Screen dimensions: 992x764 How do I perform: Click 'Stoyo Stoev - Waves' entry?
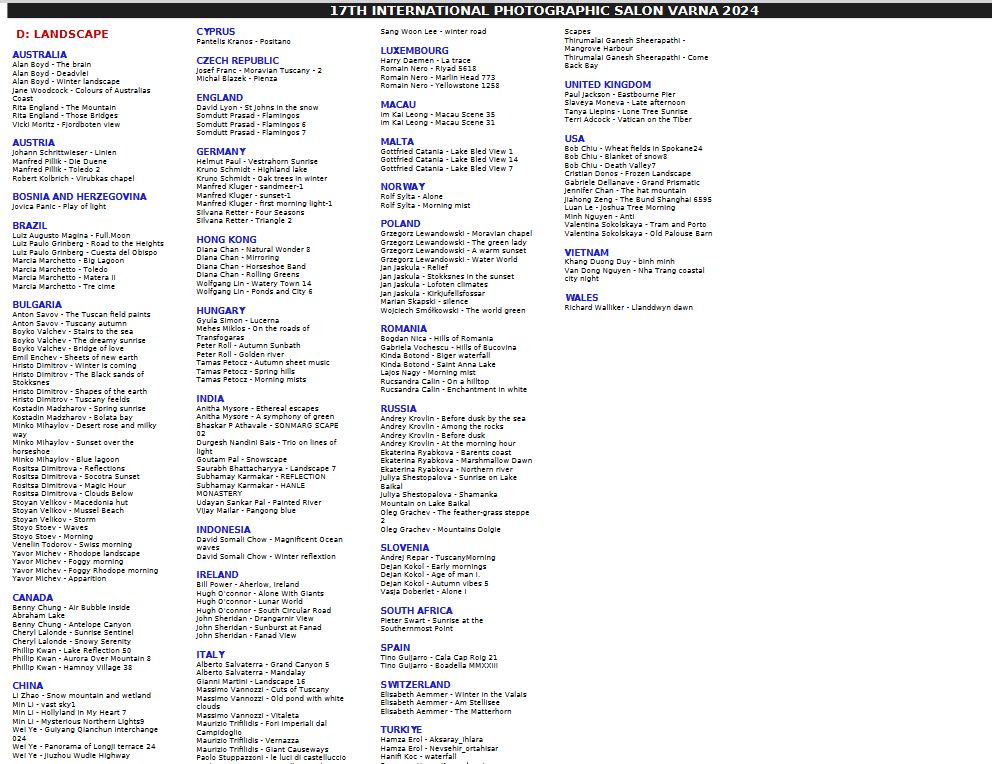pos(50,527)
